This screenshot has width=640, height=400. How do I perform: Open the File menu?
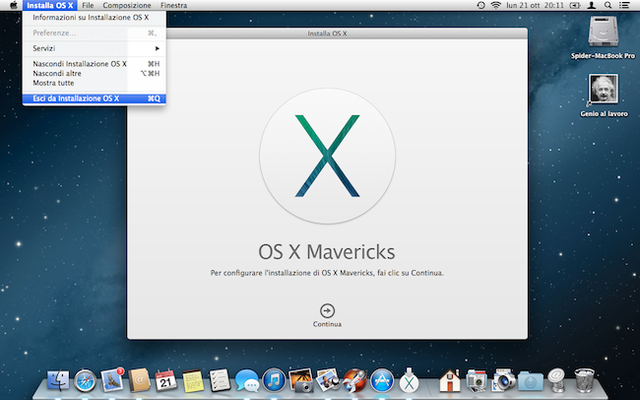[x=88, y=5]
